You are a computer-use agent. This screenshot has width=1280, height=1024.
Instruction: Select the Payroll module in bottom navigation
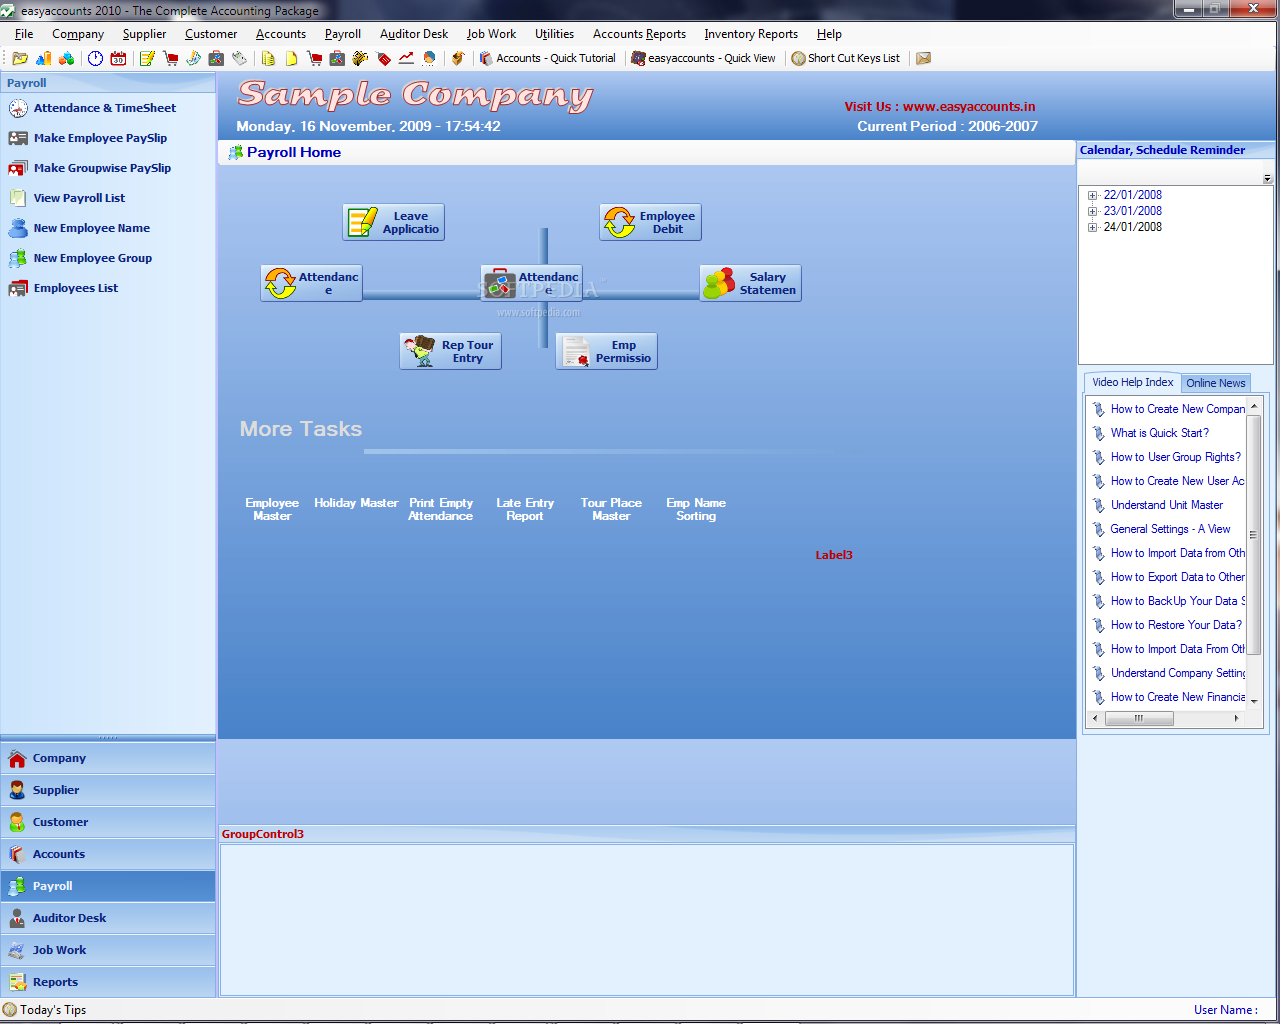tap(108, 886)
